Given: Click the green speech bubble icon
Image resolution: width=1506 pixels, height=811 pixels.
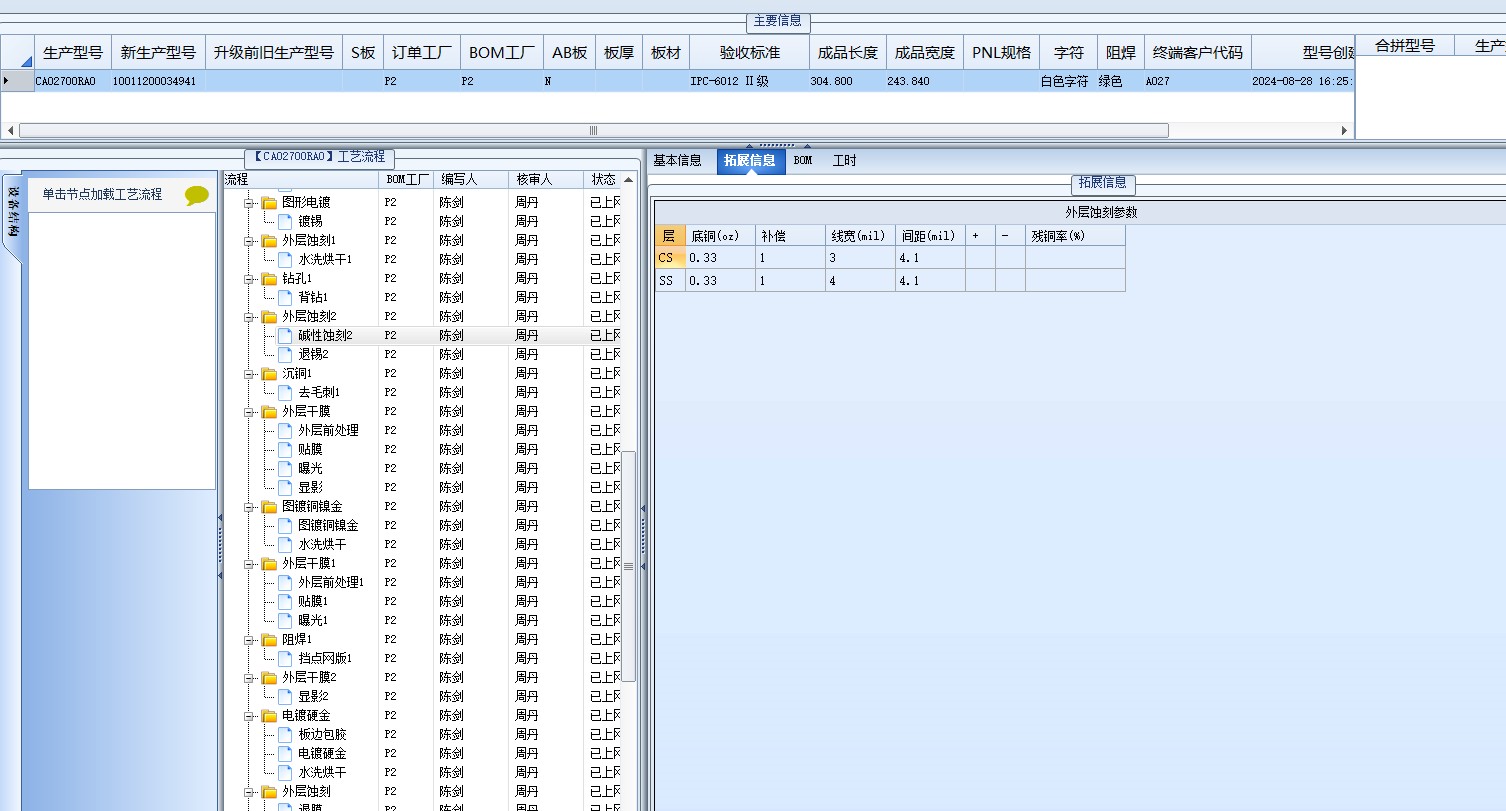Looking at the screenshot, I should tap(197, 196).
